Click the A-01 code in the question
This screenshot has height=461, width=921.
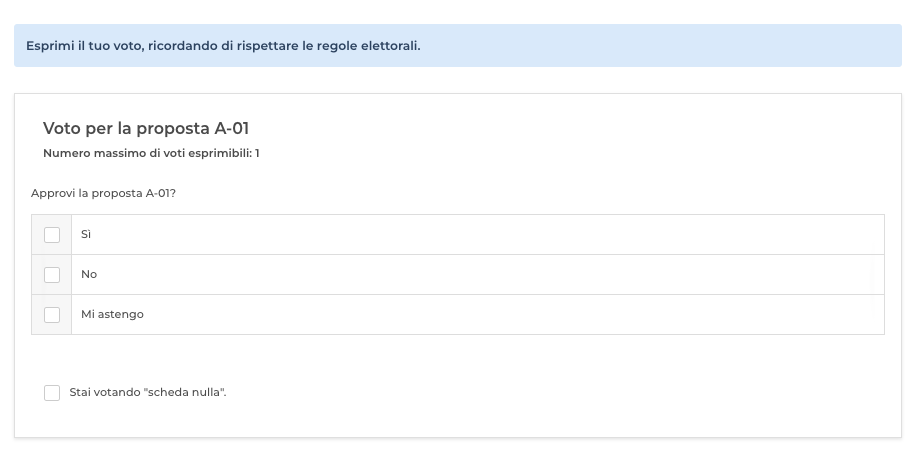(x=159, y=193)
